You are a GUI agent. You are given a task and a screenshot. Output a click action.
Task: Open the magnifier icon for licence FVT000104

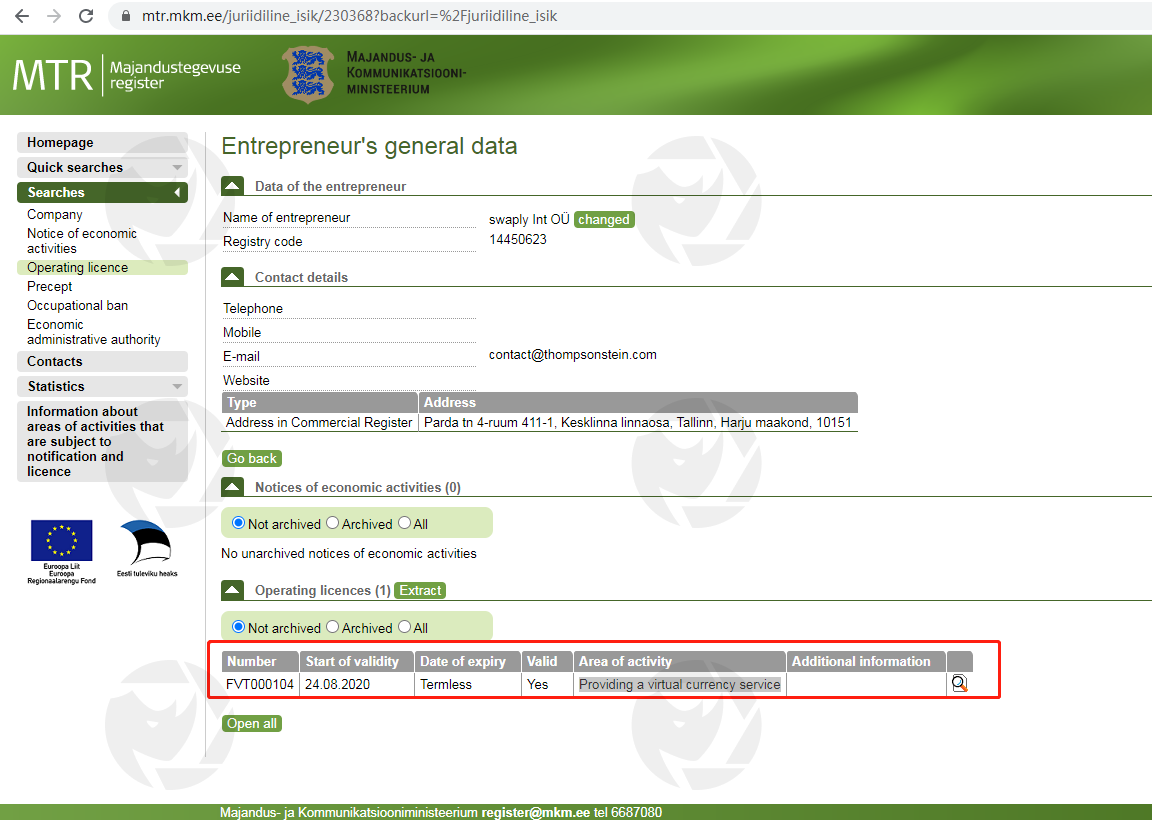(960, 685)
